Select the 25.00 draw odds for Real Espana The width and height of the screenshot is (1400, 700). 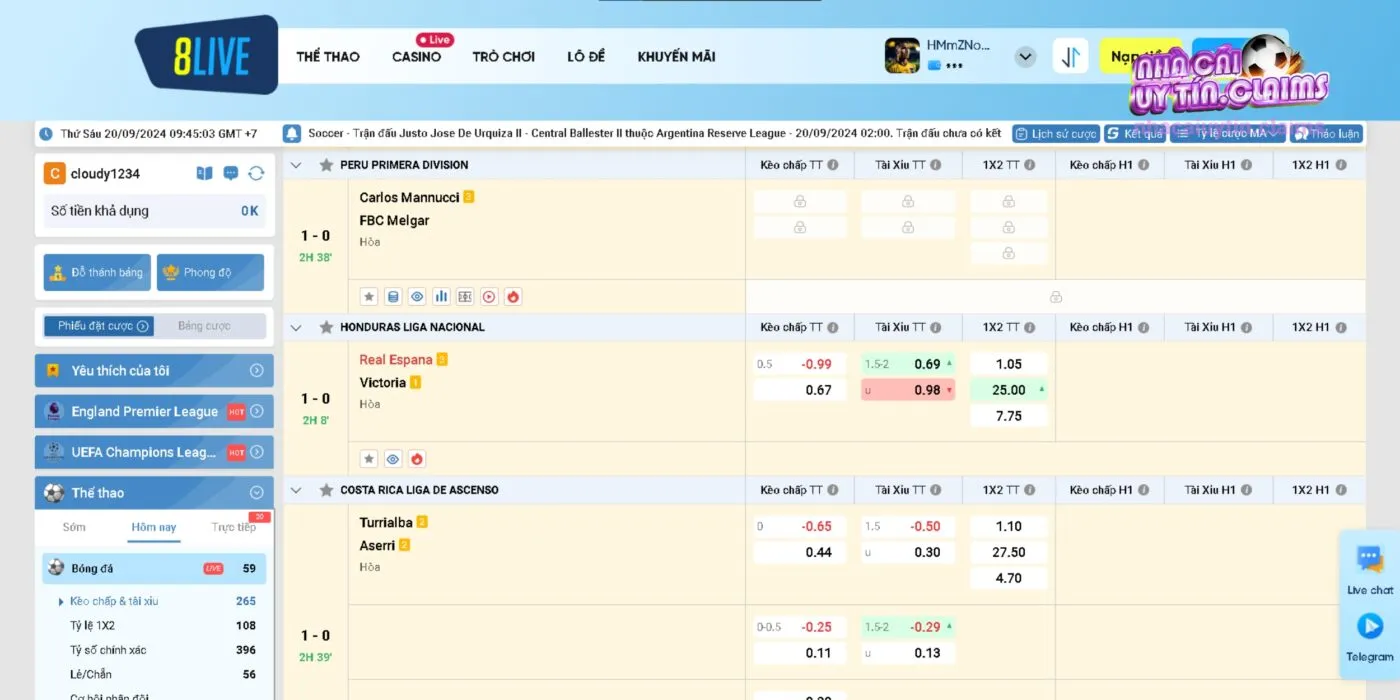coord(1008,390)
